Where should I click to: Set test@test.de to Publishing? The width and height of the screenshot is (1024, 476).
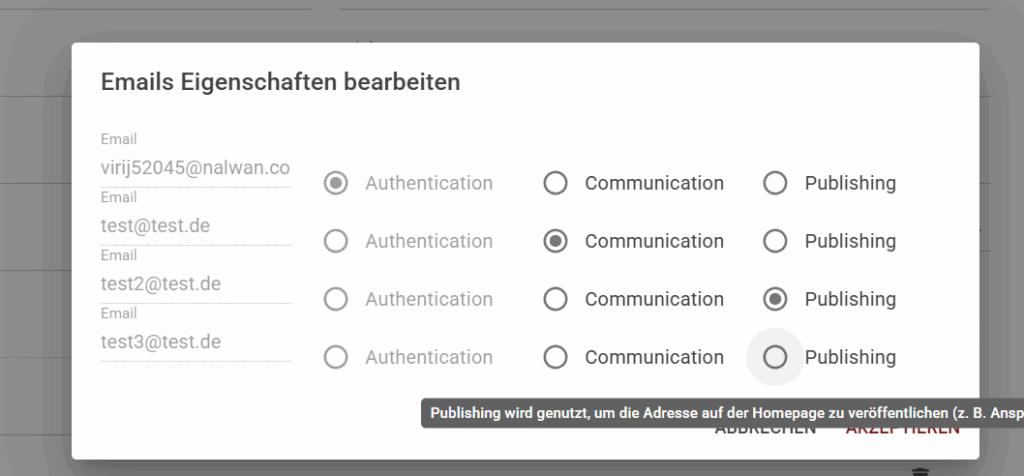click(x=775, y=242)
